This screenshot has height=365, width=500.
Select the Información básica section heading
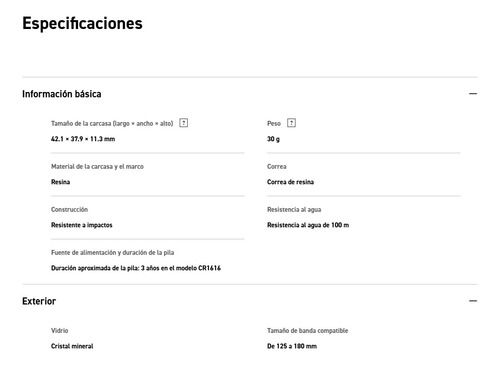click(x=62, y=94)
